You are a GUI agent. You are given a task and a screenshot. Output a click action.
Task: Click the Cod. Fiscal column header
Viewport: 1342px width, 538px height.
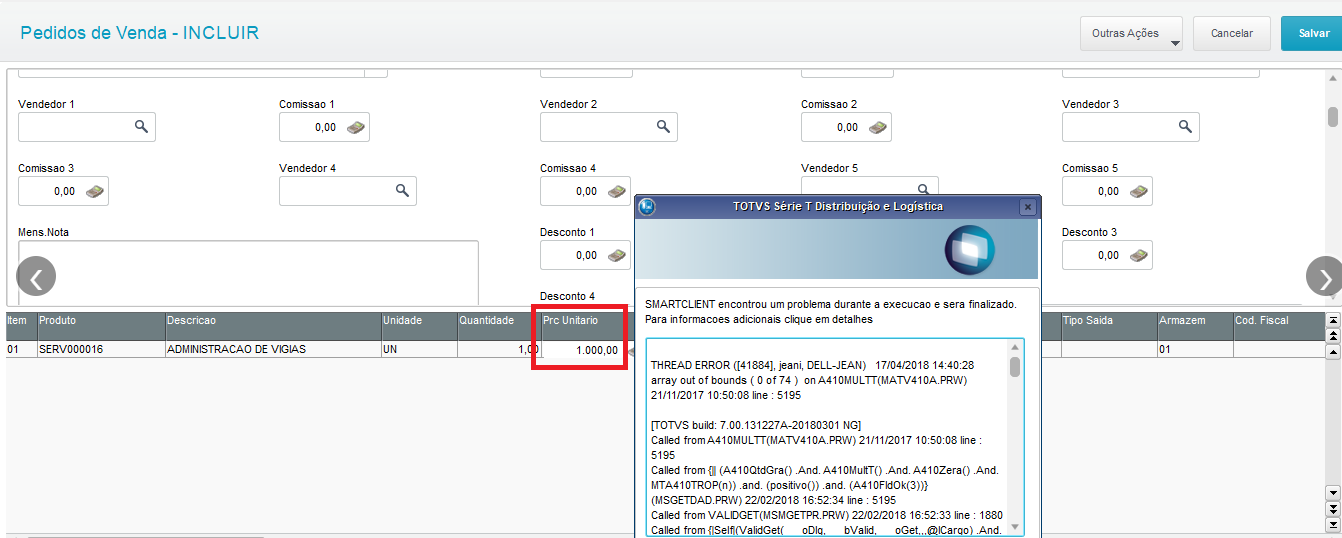(x=1277, y=327)
